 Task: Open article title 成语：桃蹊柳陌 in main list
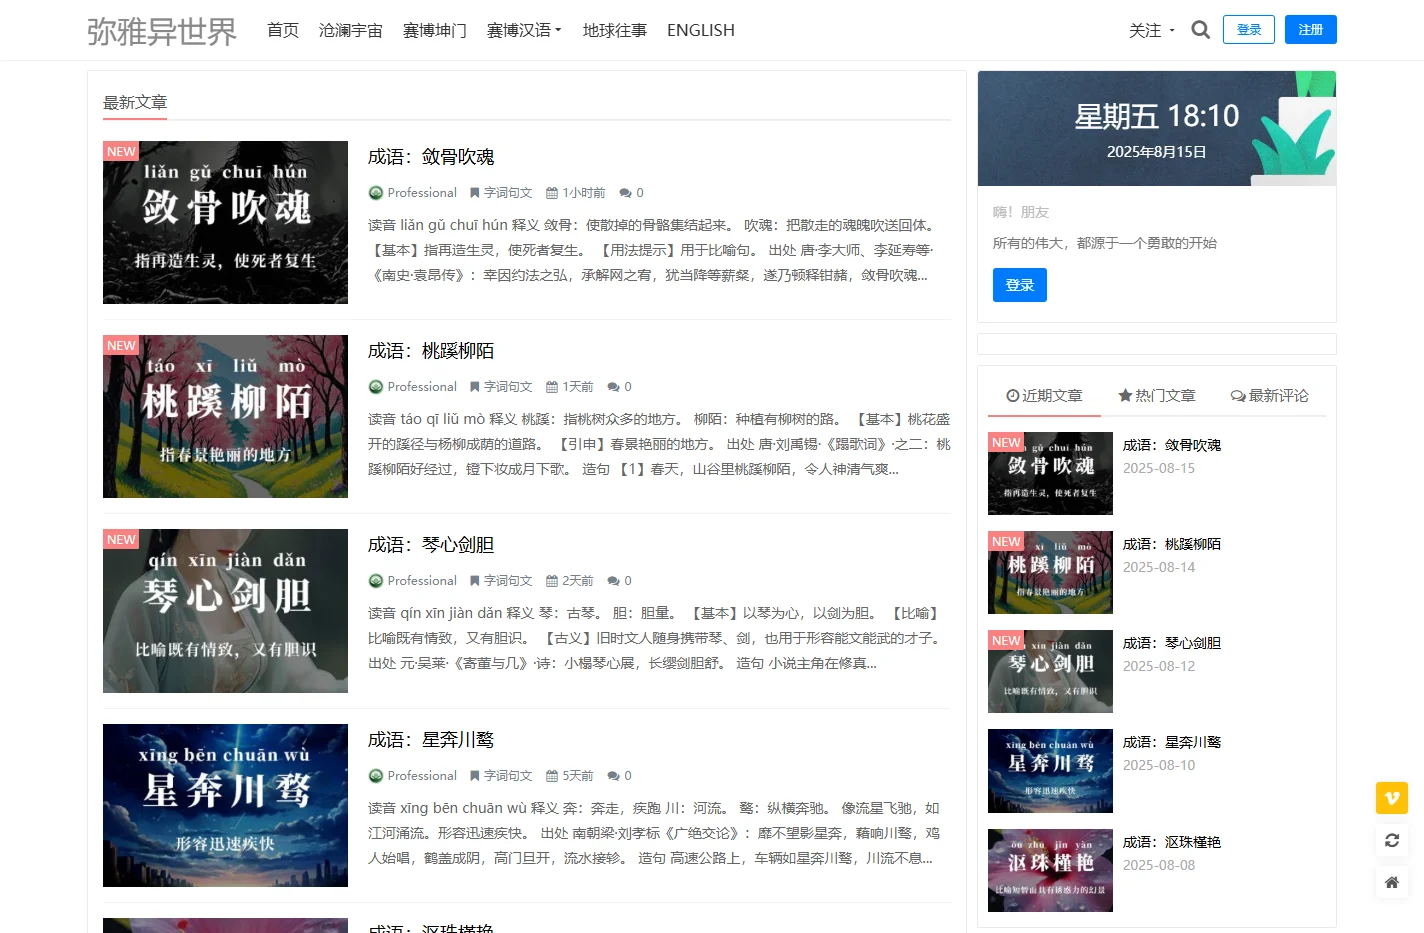pyautogui.click(x=431, y=351)
